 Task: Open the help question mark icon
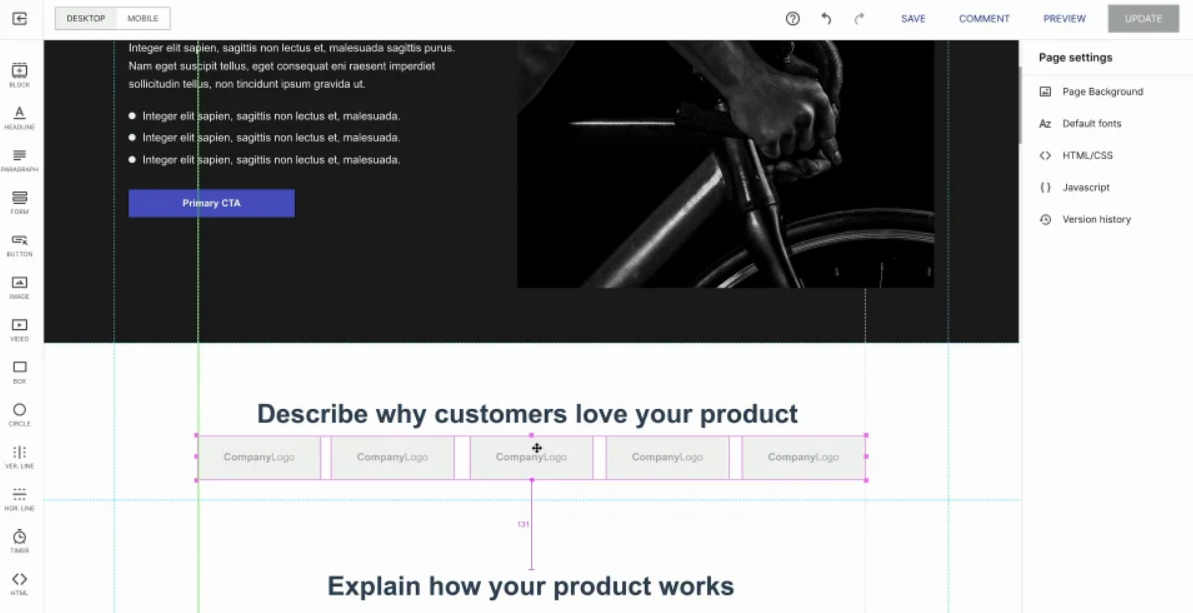coord(793,18)
